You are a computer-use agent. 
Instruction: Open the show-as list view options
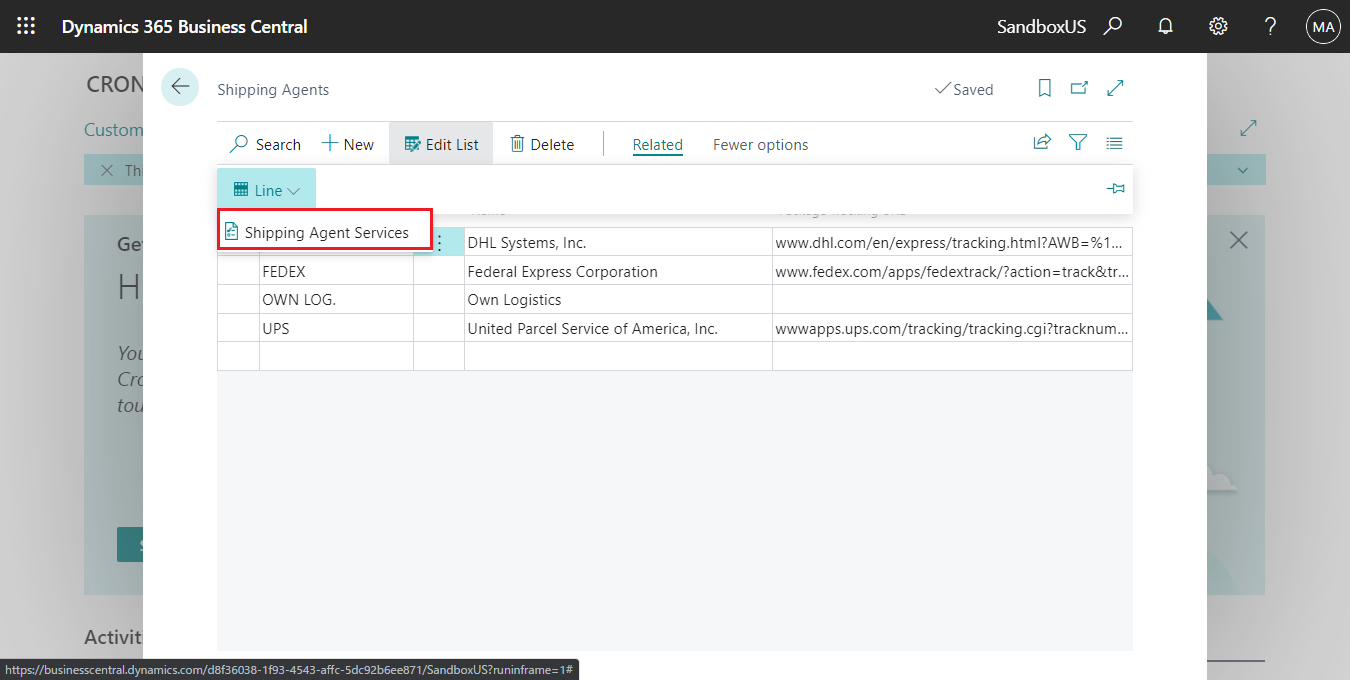1114,143
